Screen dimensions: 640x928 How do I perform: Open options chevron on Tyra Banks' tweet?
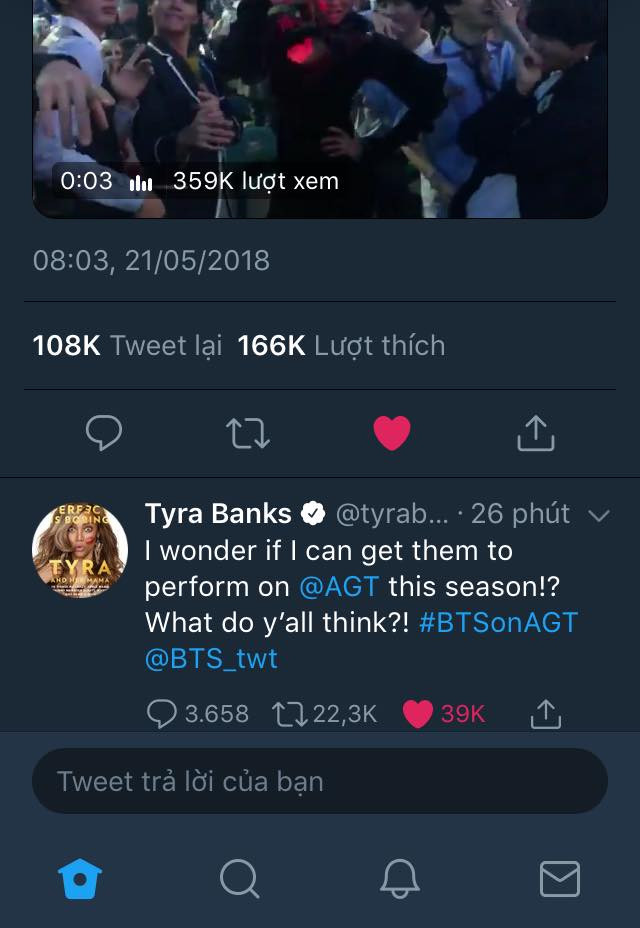[599, 516]
